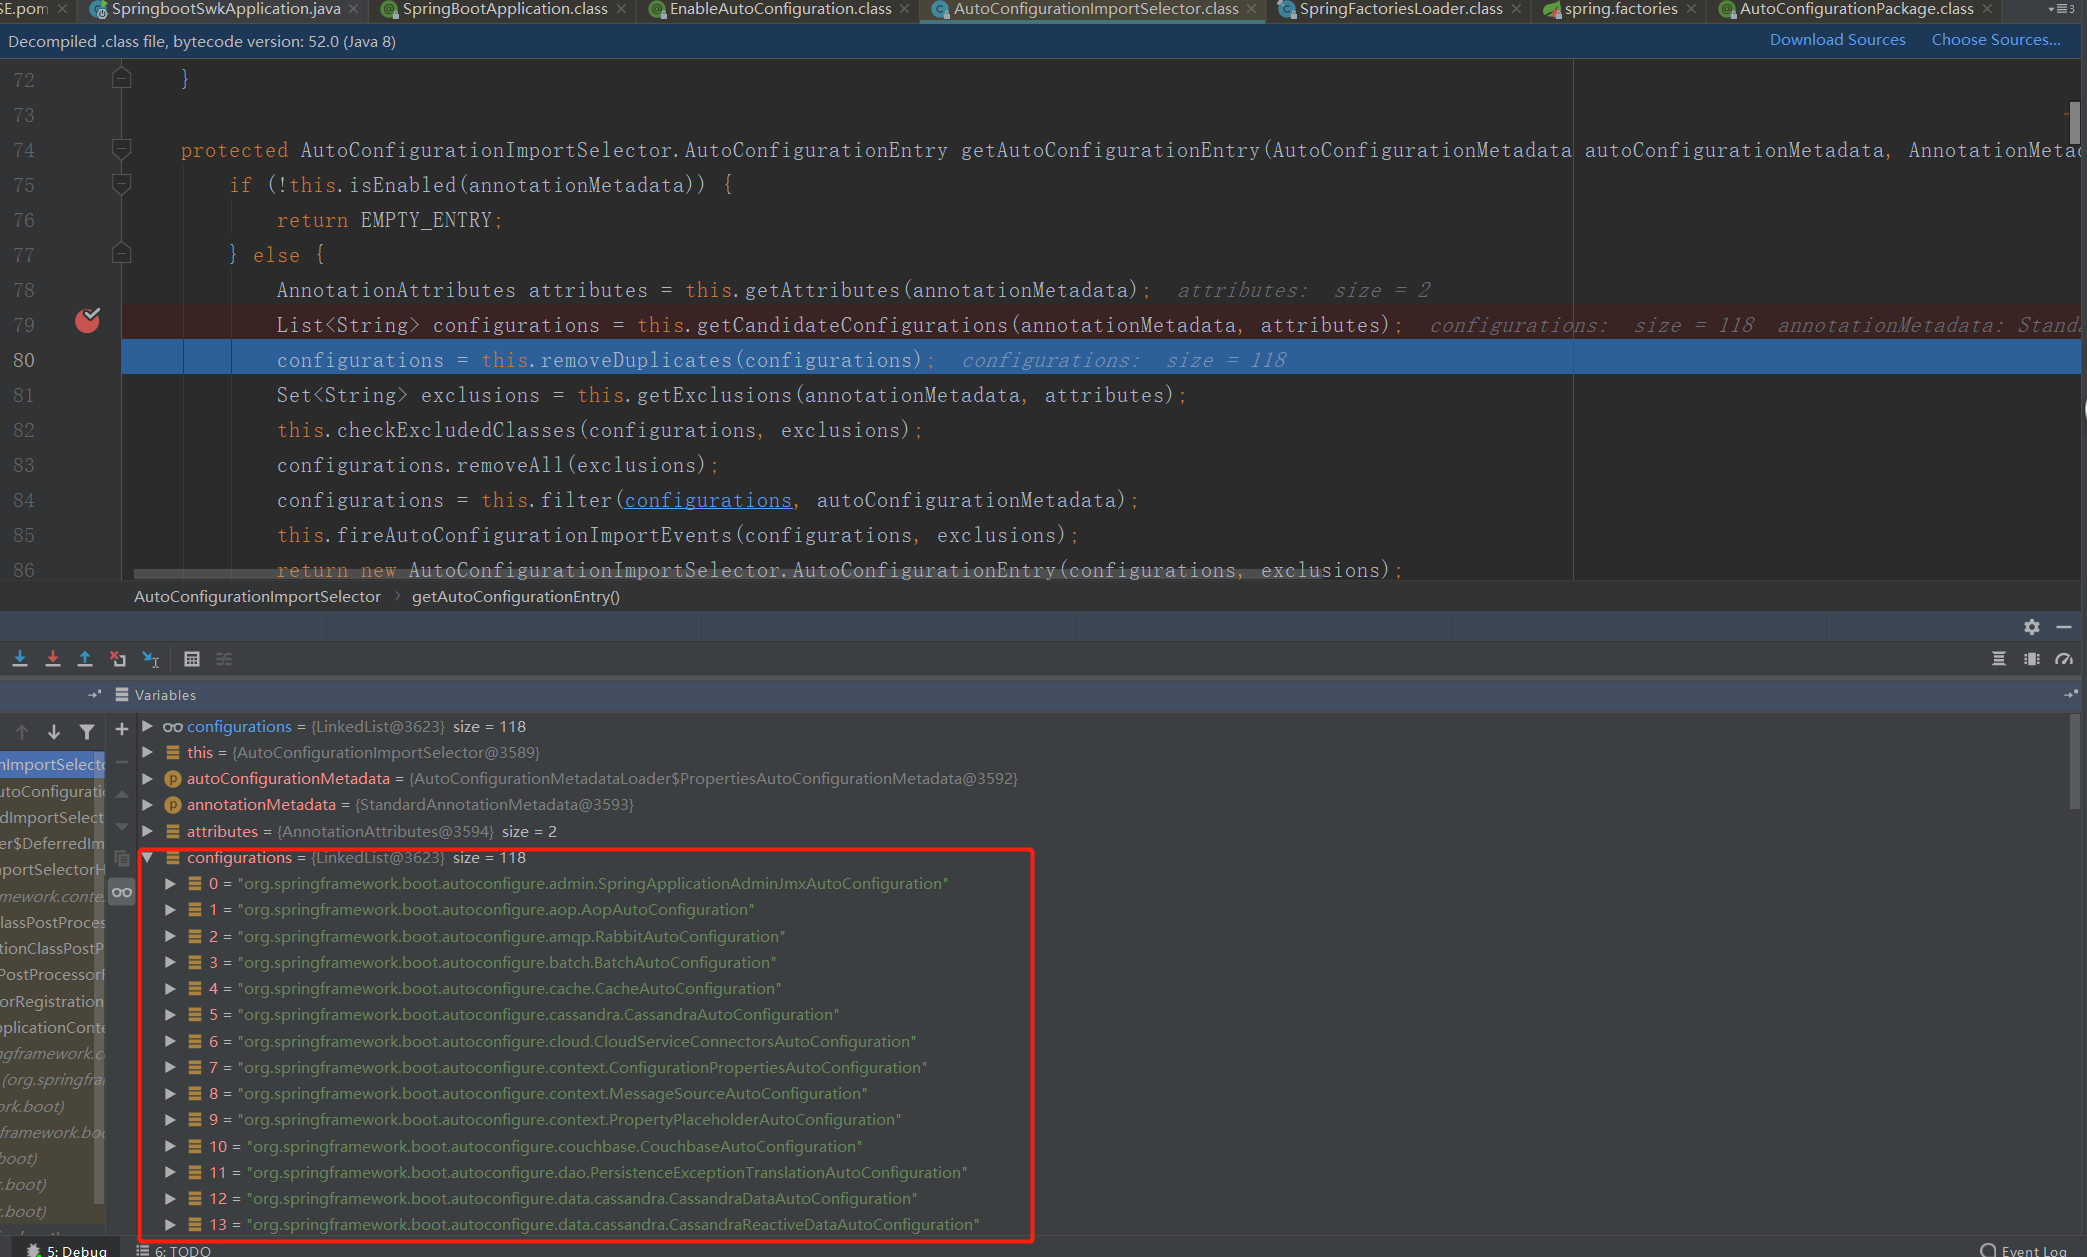Click the Step Out debugger icon

(x=85, y=659)
